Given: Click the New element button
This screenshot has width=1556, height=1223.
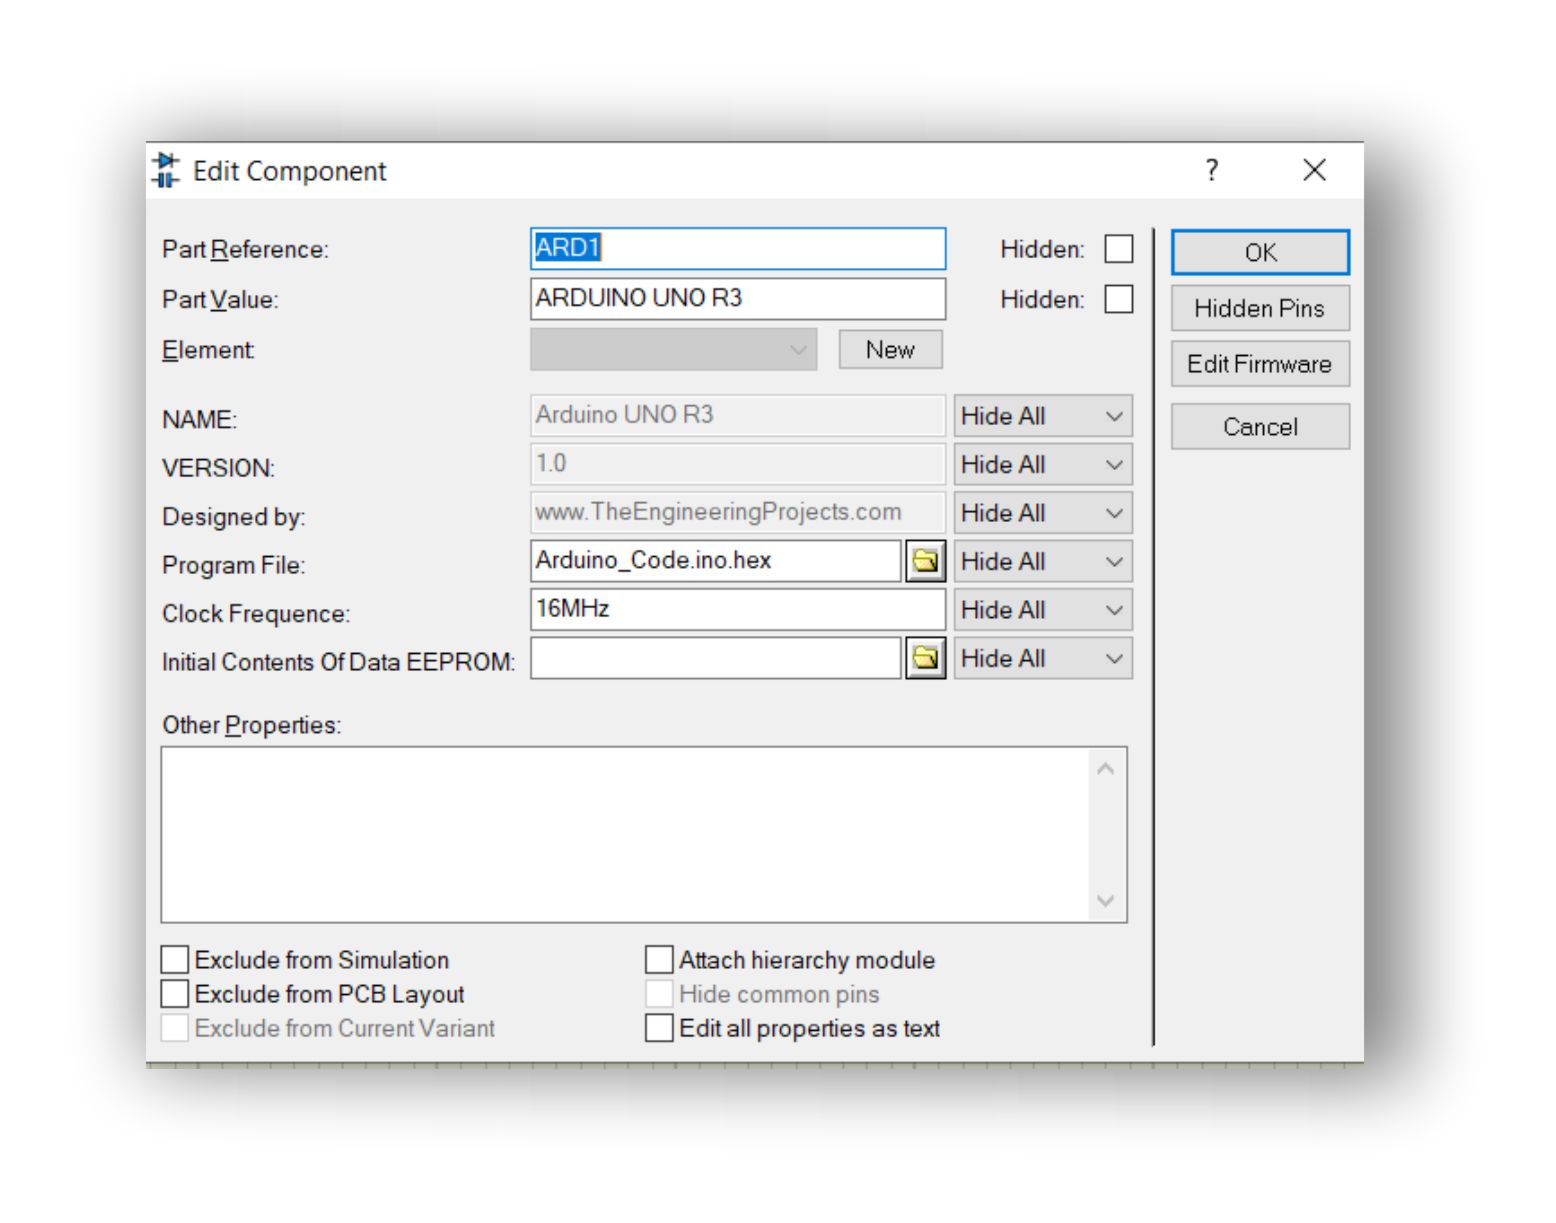Looking at the screenshot, I should coord(890,350).
